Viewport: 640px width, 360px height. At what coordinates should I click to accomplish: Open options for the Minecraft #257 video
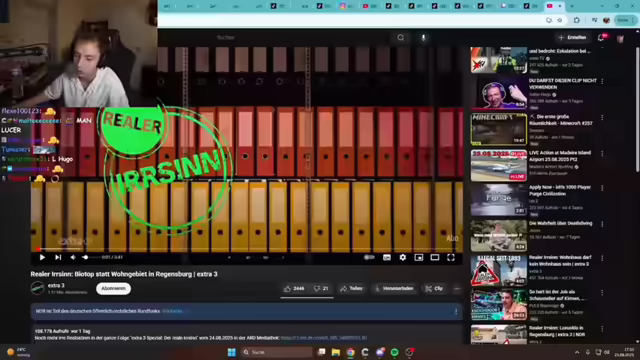coord(602,118)
